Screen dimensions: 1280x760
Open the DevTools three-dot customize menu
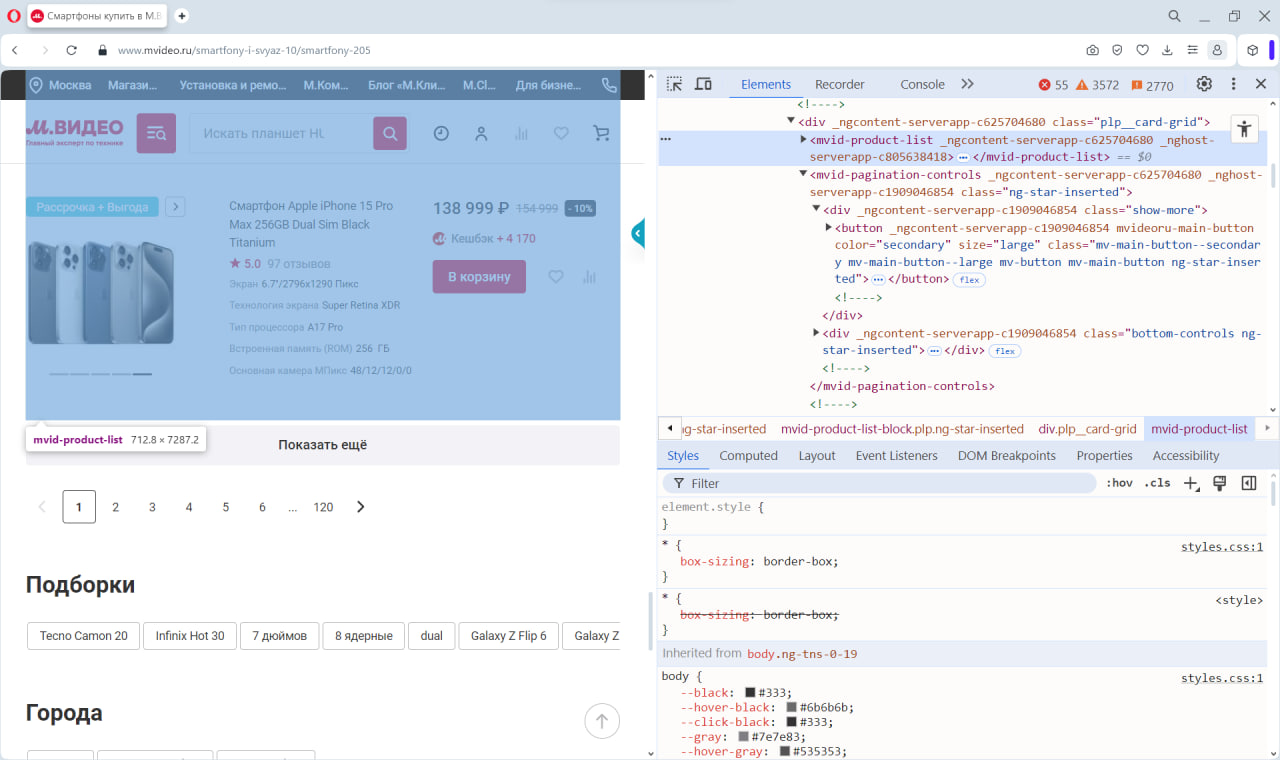[x=1233, y=84]
